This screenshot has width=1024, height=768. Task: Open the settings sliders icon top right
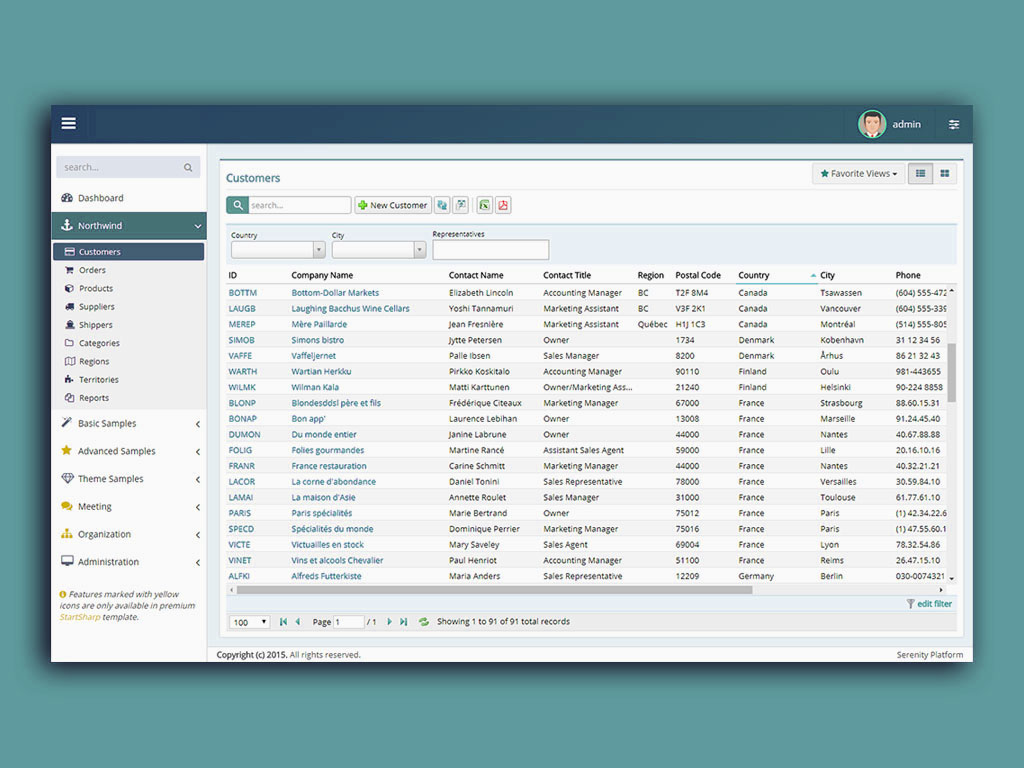tap(954, 124)
